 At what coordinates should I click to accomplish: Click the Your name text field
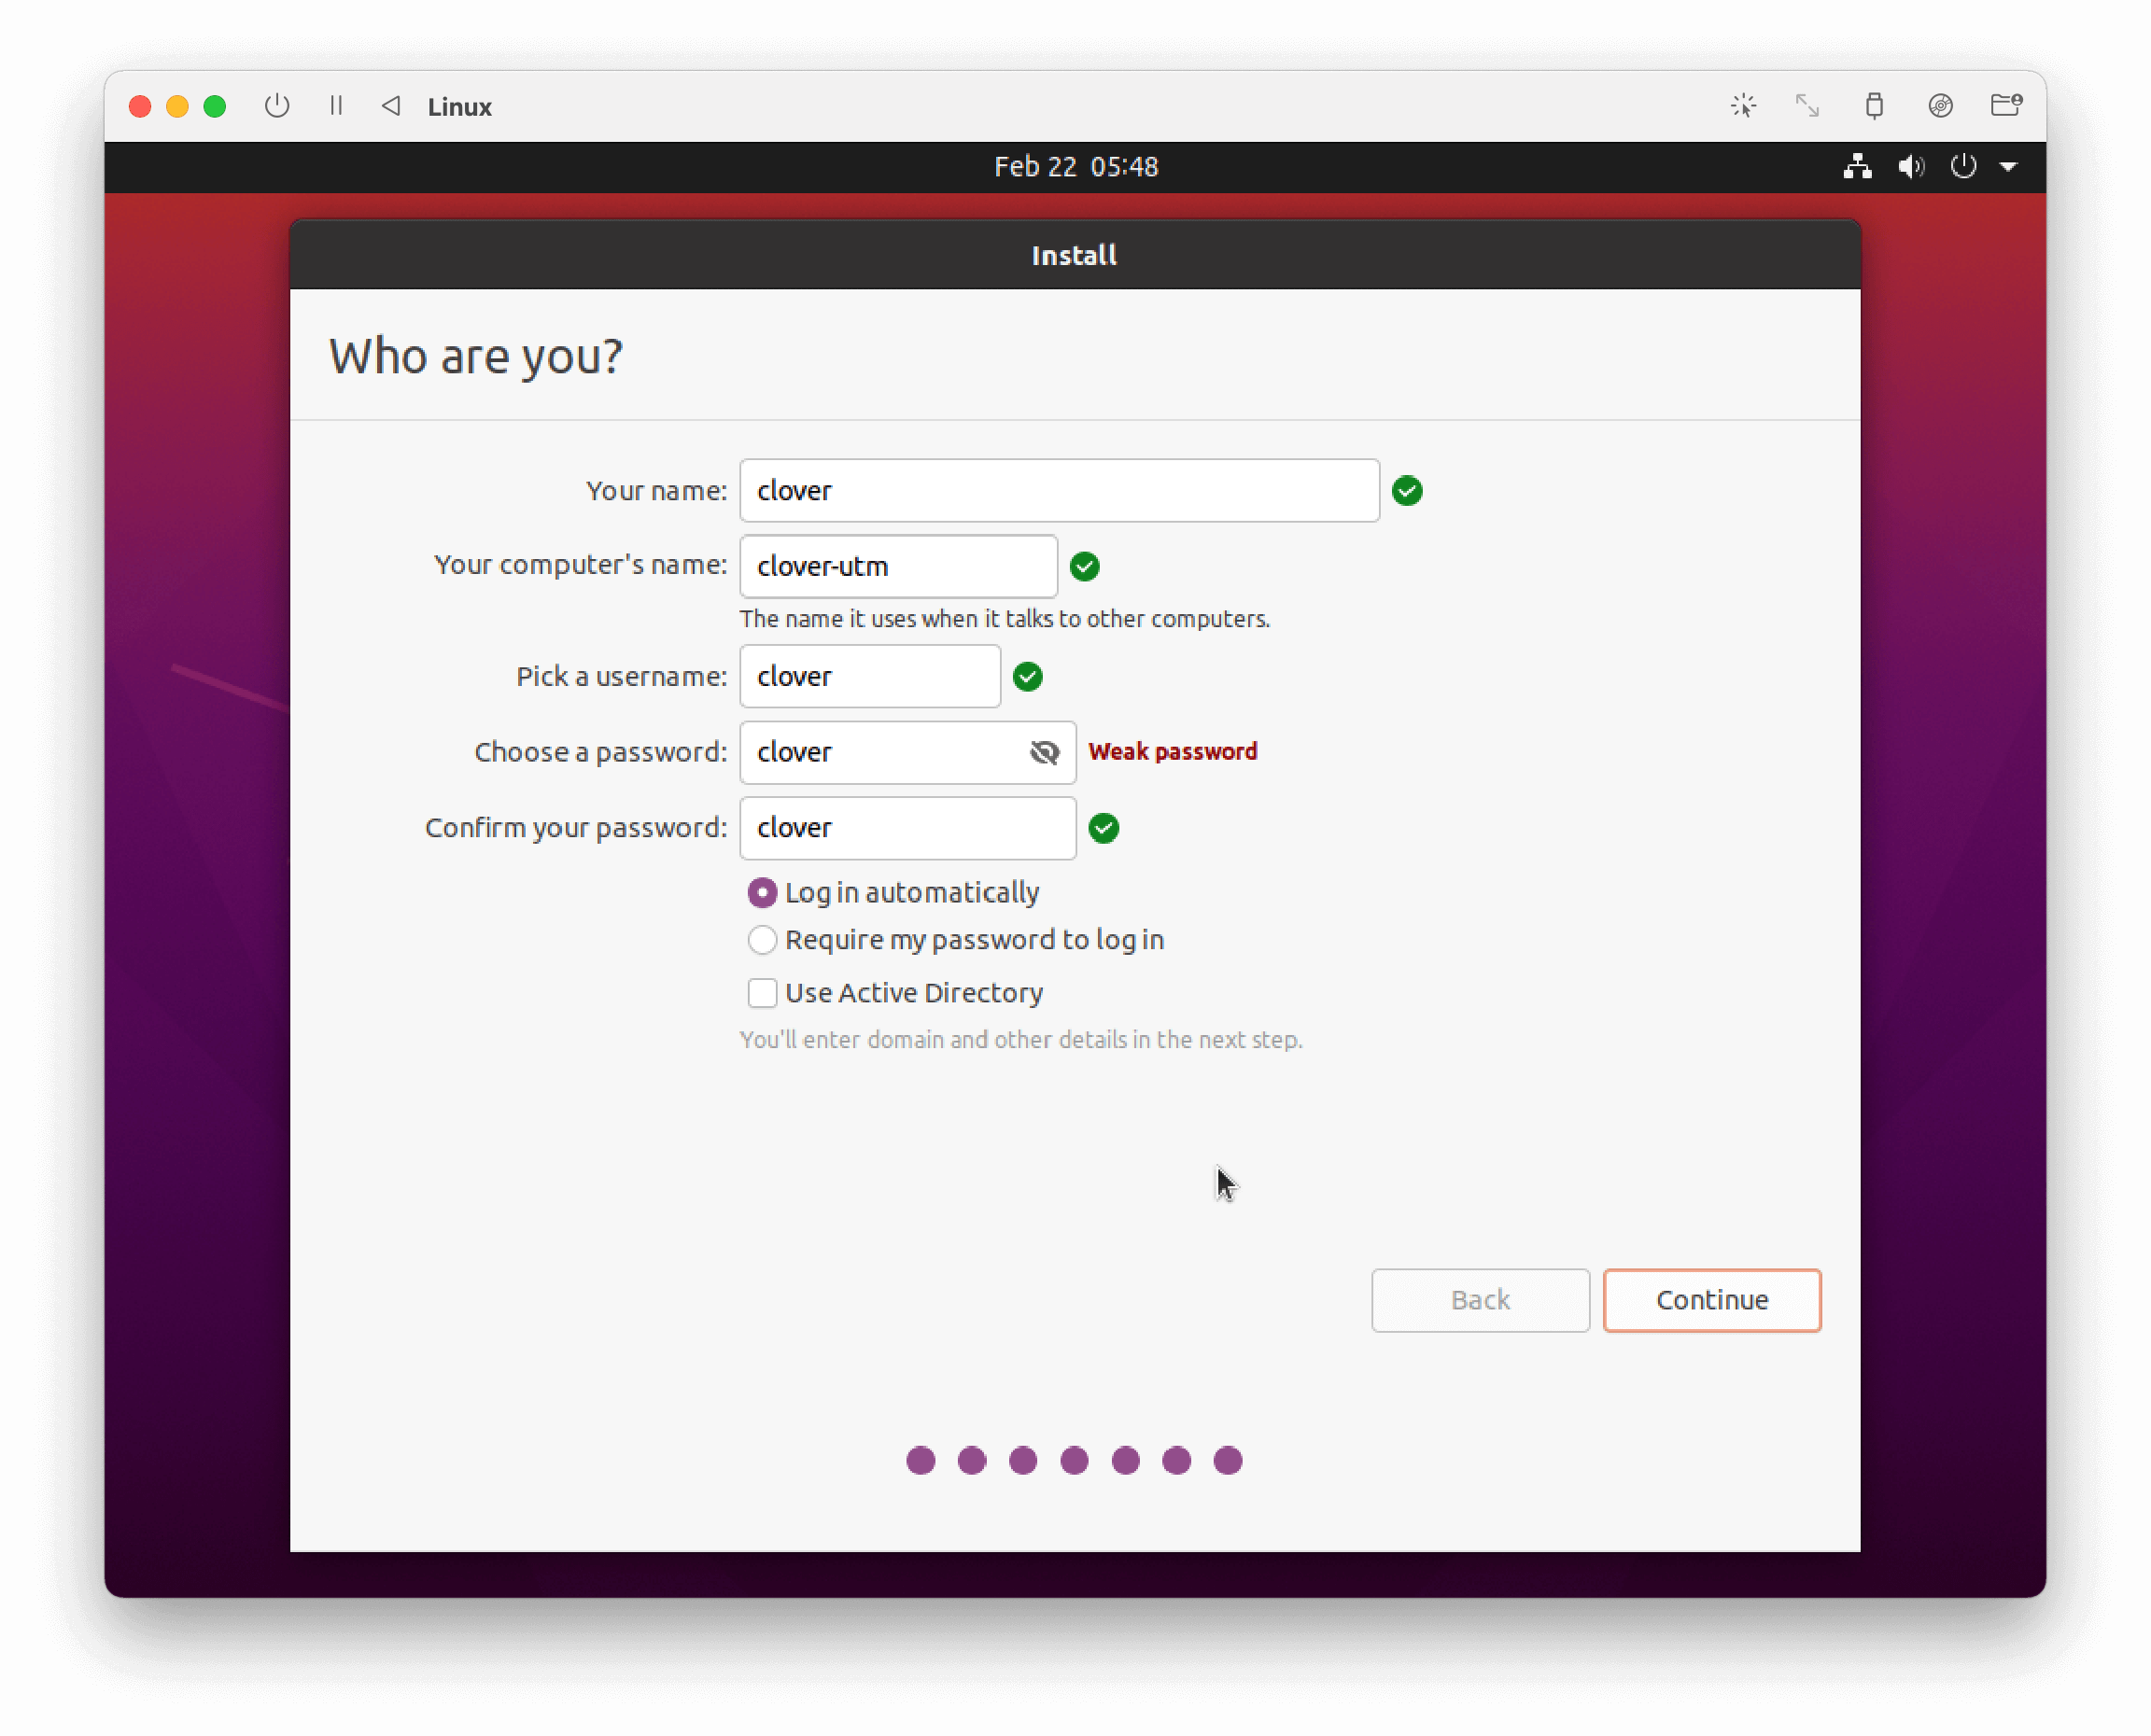point(1059,491)
